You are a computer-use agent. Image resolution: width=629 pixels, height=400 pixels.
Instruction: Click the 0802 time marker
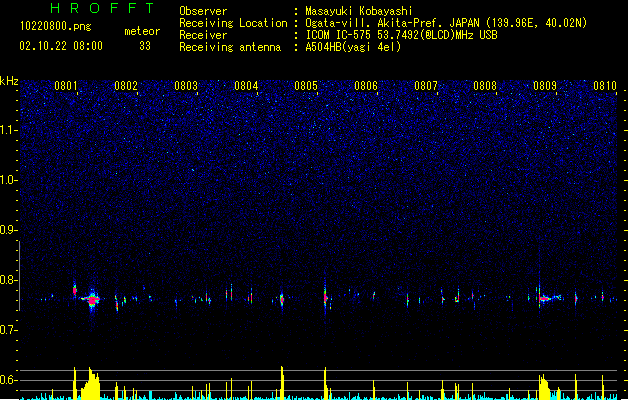(x=126, y=86)
